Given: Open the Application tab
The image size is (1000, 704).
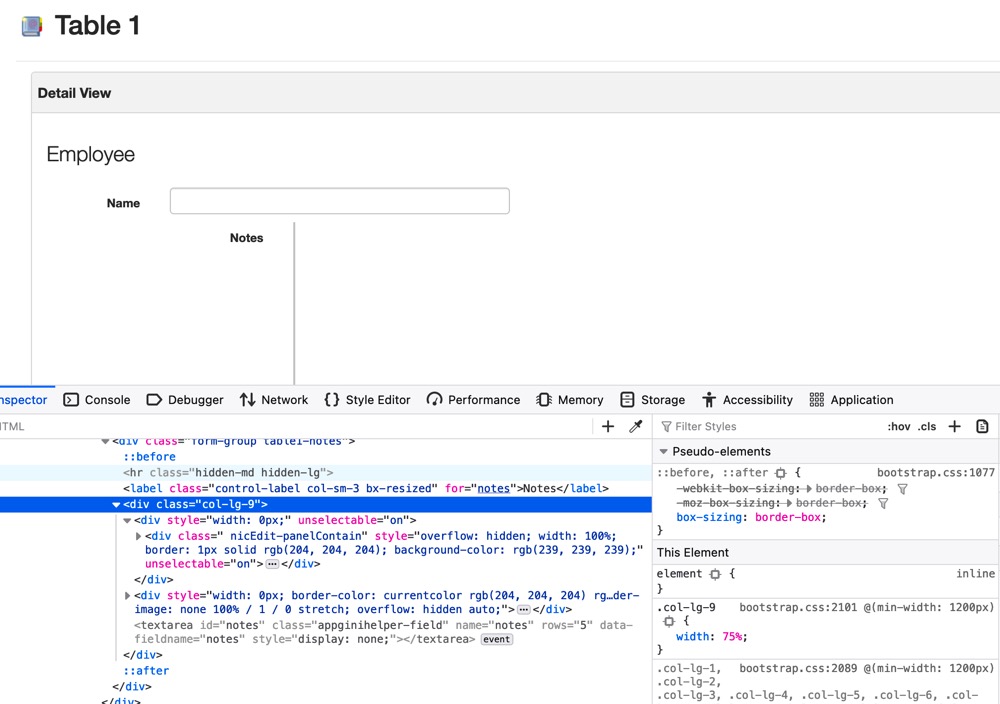Looking at the screenshot, I should pos(851,400).
